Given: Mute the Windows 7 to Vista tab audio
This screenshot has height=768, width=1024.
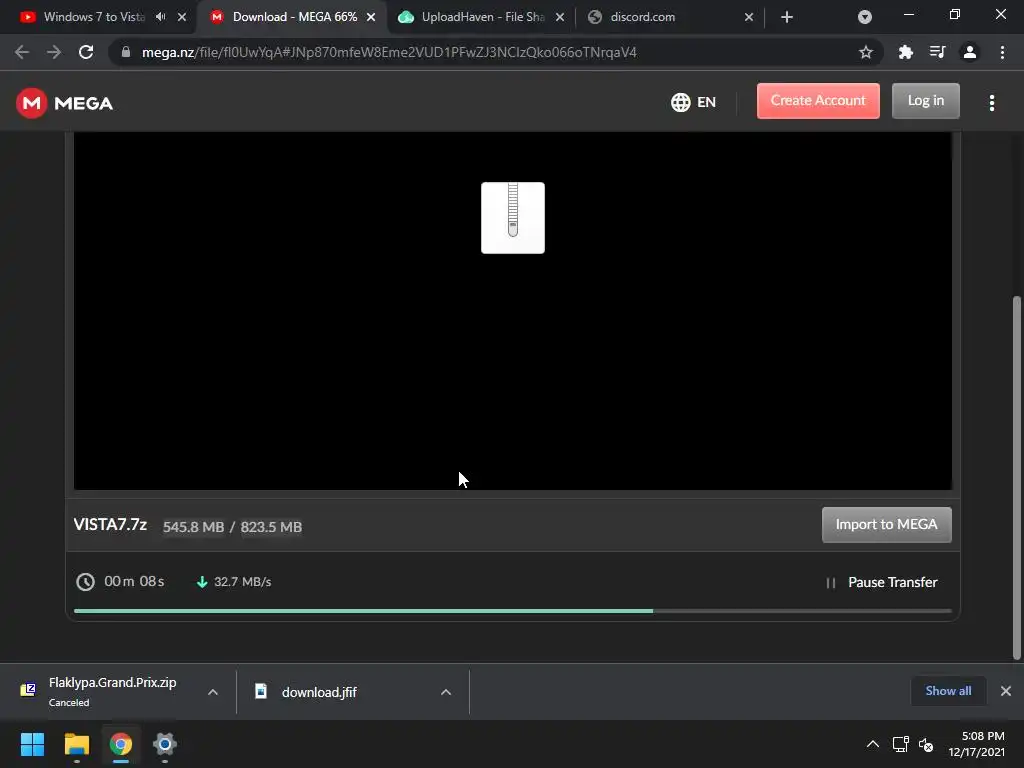Looking at the screenshot, I should [x=161, y=17].
